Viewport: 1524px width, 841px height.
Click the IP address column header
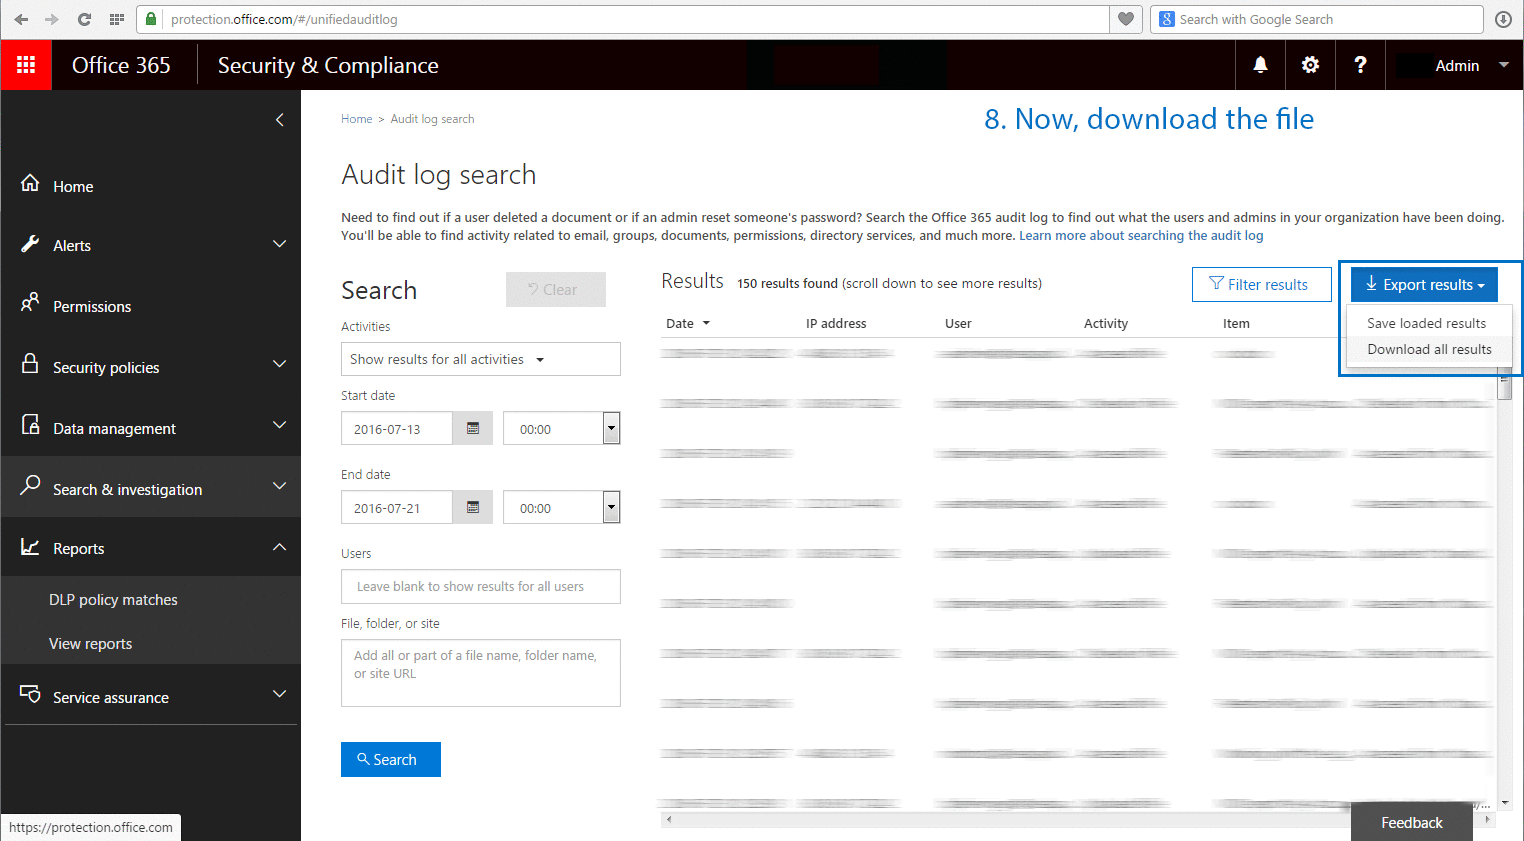click(x=836, y=323)
